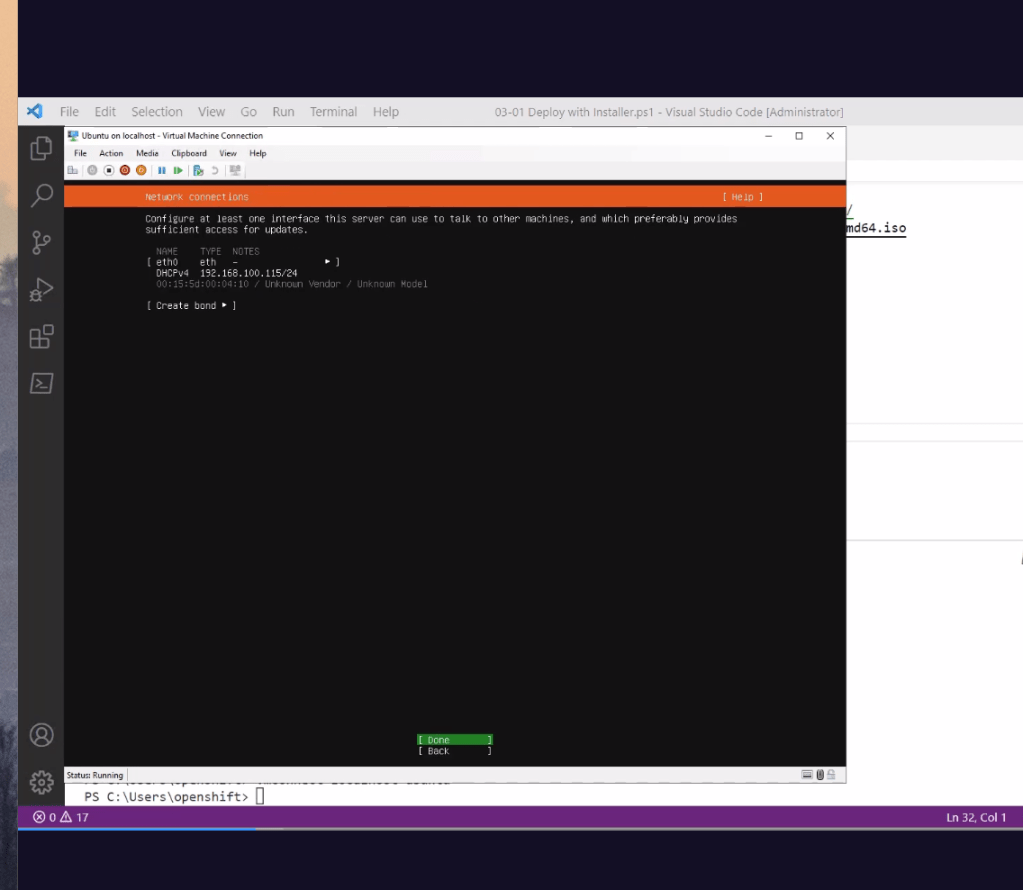Click the orange Save VM state icon
This screenshot has width=1023, height=890.
[141, 170]
